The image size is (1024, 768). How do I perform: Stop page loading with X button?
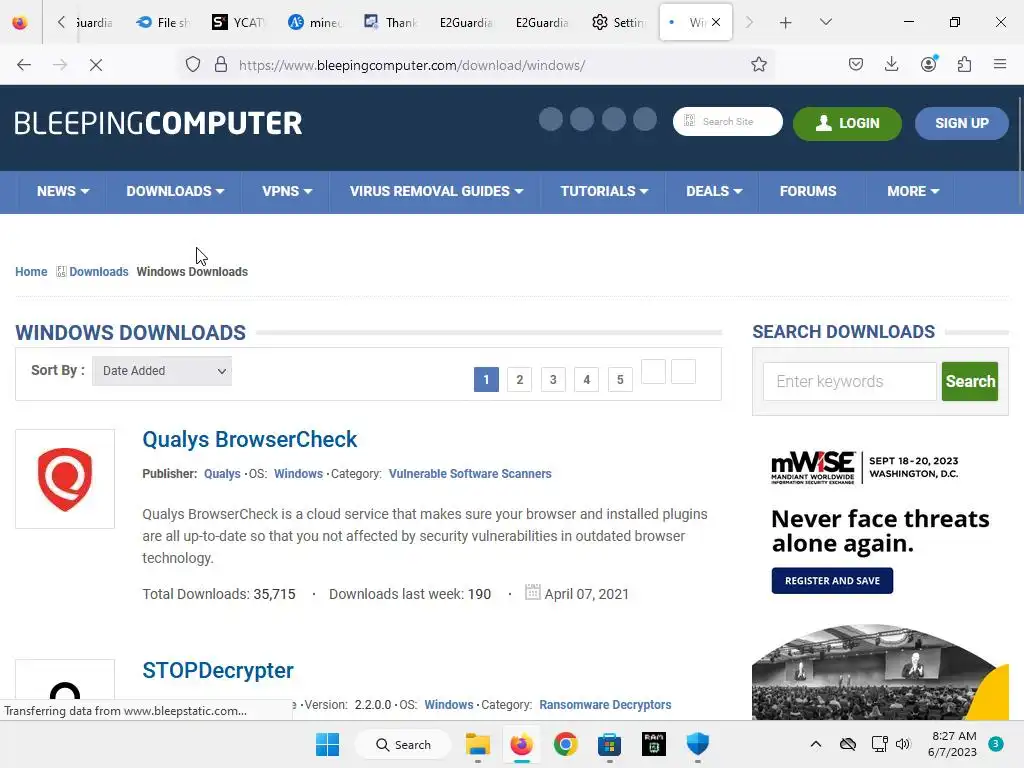coord(96,65)
